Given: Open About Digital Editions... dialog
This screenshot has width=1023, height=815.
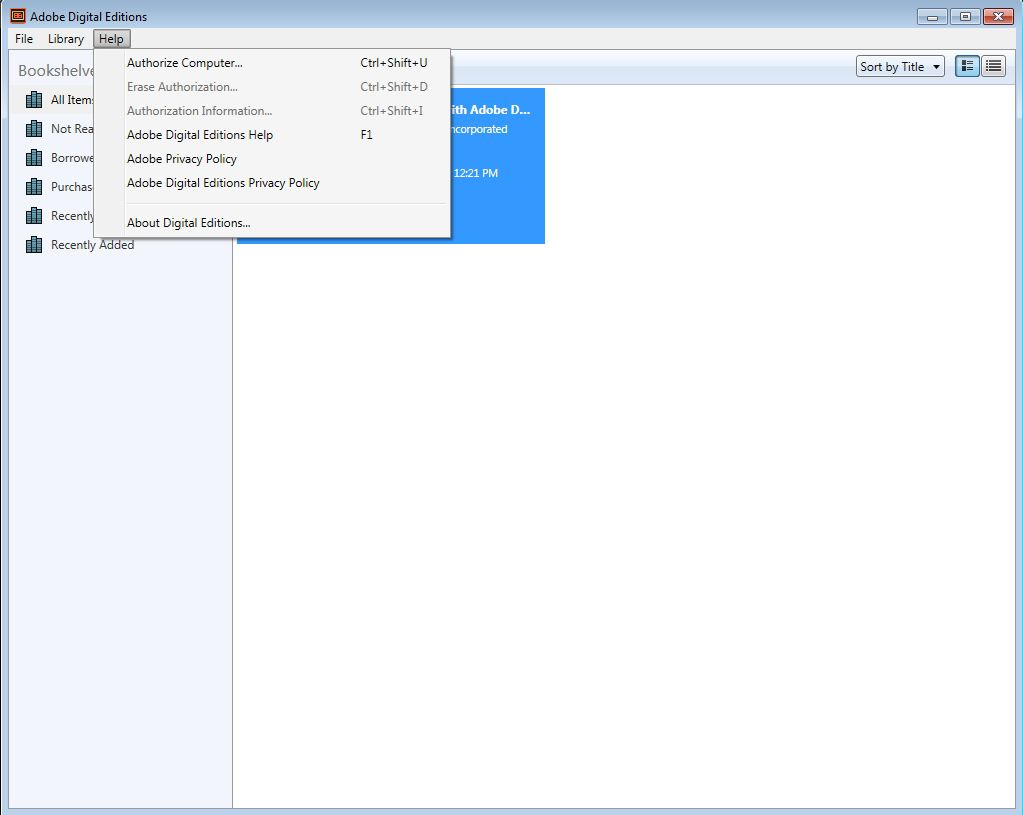Looking at the screenshot, I should point(272,223).
